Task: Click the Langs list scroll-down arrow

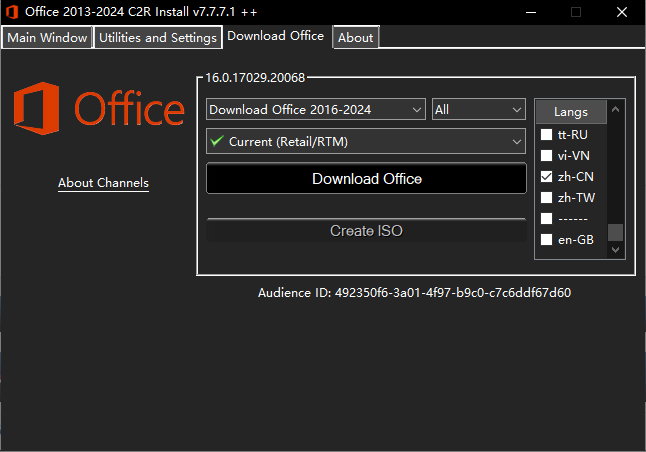Action: pos(616,250)
